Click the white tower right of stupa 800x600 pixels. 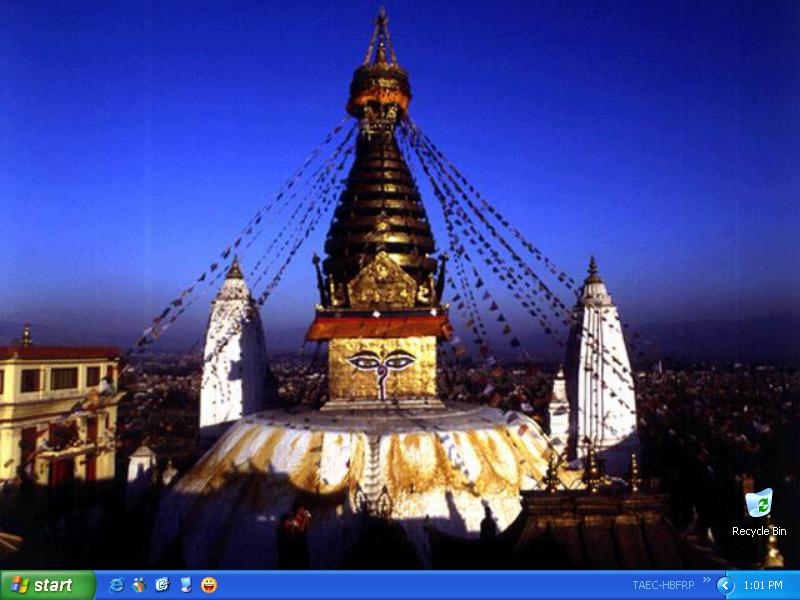[597, 370]
